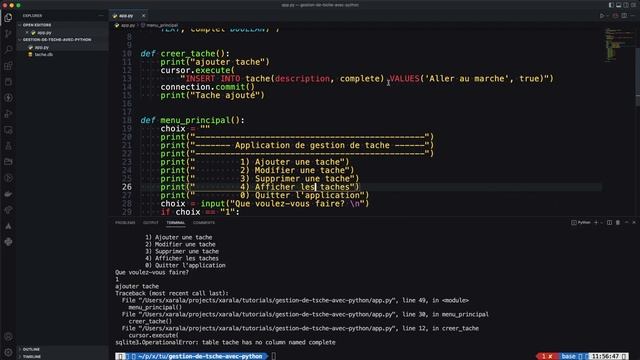Image resolution: width=640 pixels, height=360 pixels.
Task: Click menu_principal in the breadcrumb
Action: point(162,25)
